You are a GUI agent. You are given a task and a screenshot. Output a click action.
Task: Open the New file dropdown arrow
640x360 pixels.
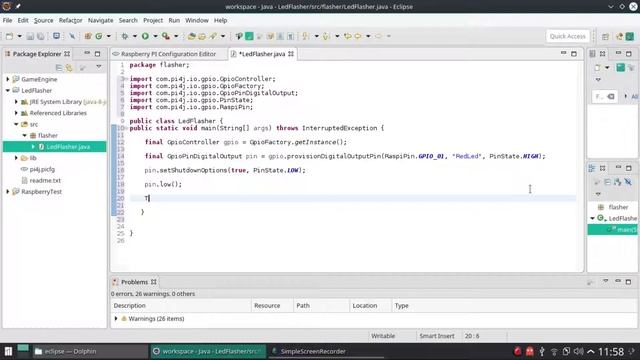(19, 36)
